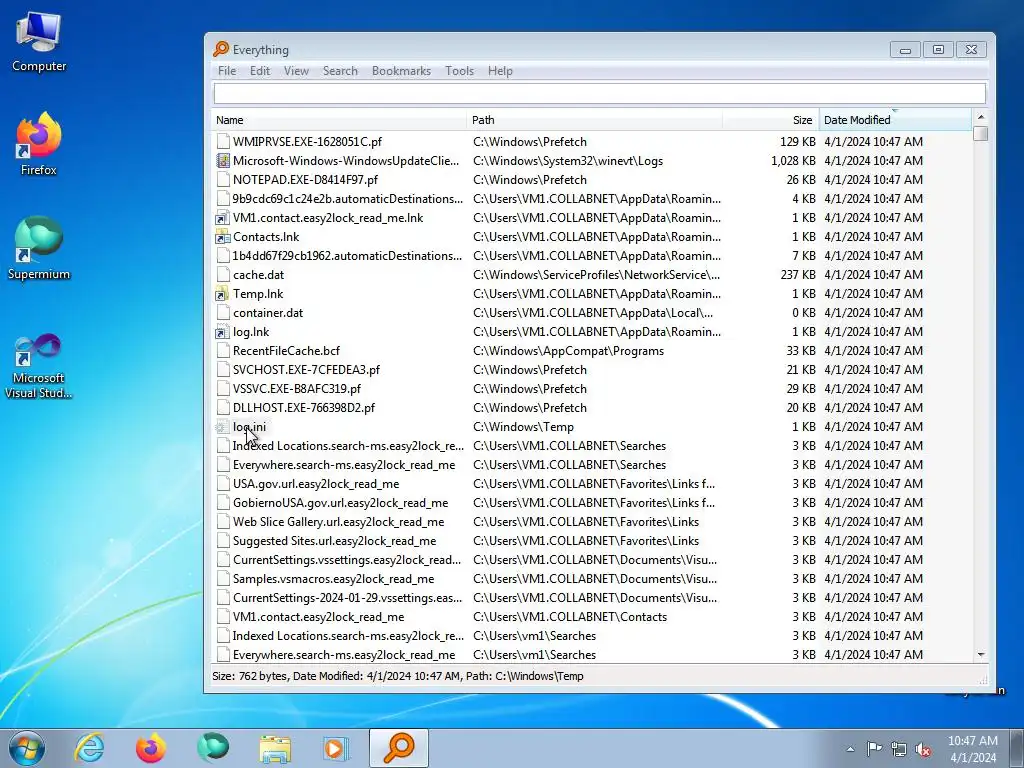This screenshot has height=768, width=1024.
Task: Click the results list scroll up arrow
Action: pyautogui.click(x=980, y=117)
